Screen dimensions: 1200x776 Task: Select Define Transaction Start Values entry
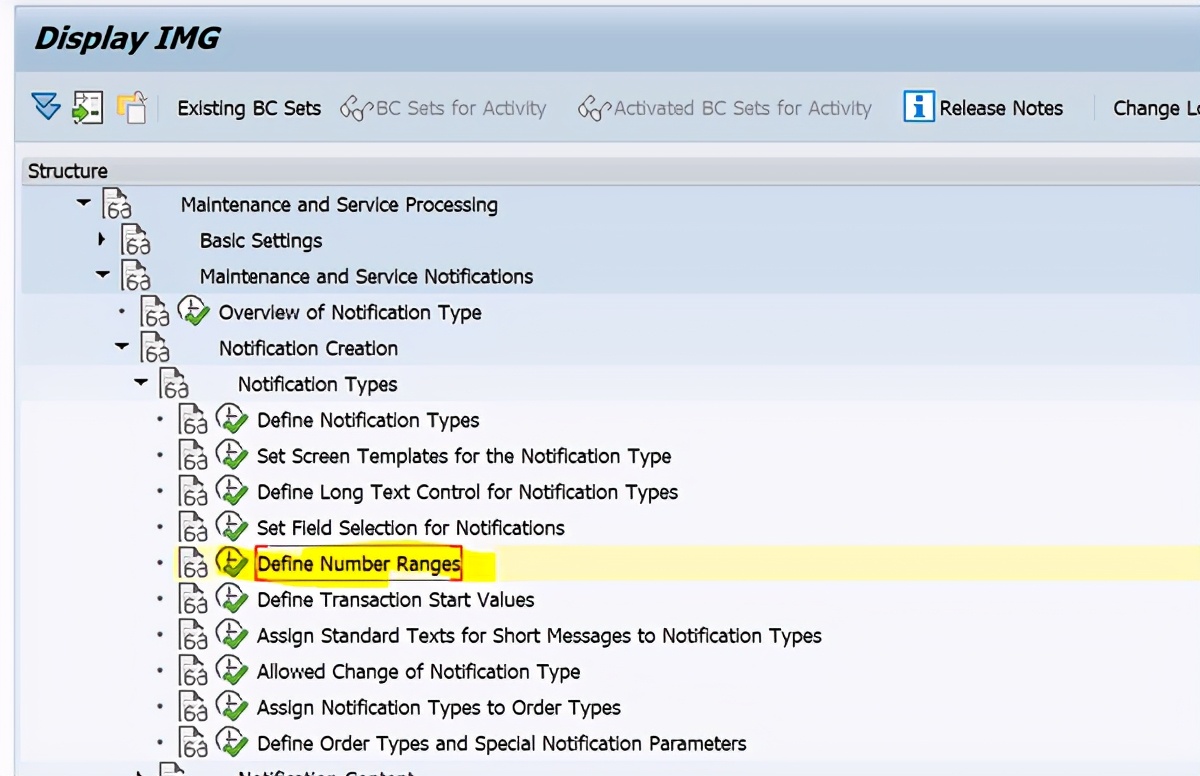click(x=395, y=601)
